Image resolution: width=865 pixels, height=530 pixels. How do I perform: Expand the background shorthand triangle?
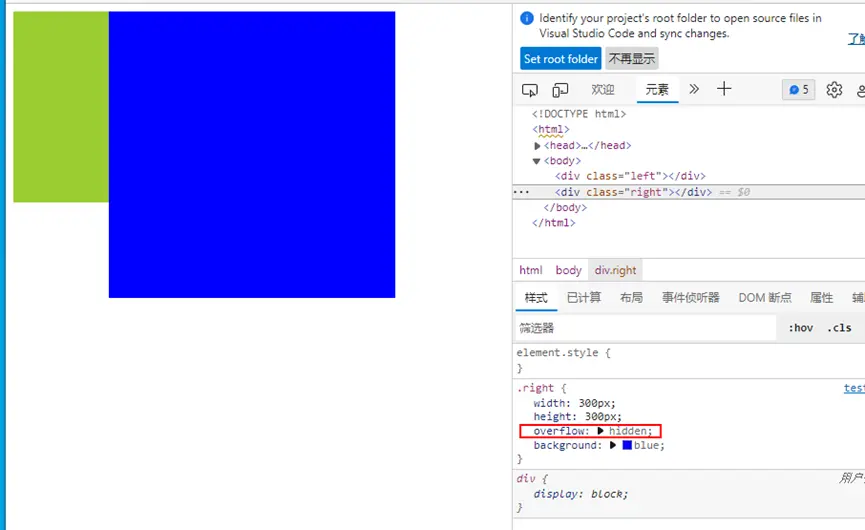click(612, 445)
